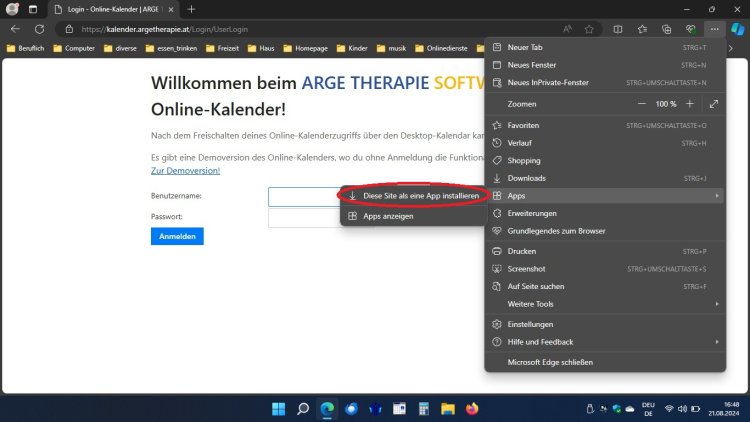750x422 pixels.
Task: Open File Explorer from taskbar
Action: [448, 409]
